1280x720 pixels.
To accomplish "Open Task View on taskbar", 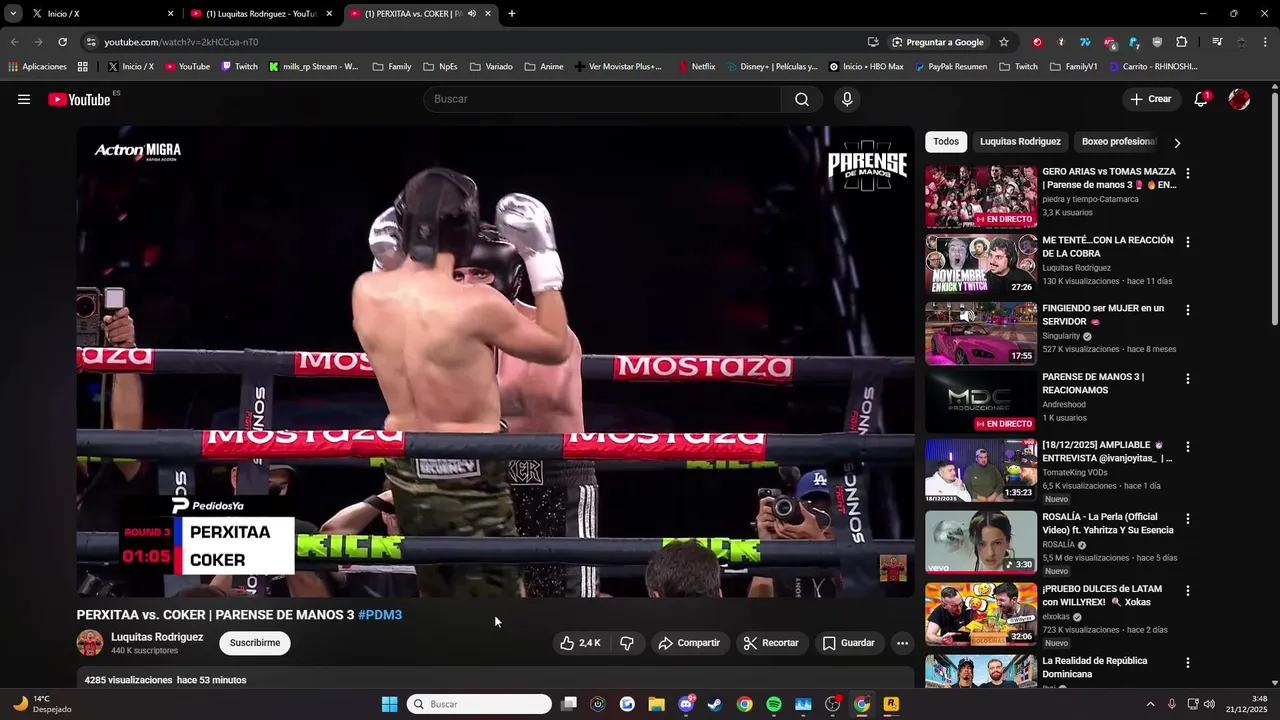I will [x=569, y=704].
